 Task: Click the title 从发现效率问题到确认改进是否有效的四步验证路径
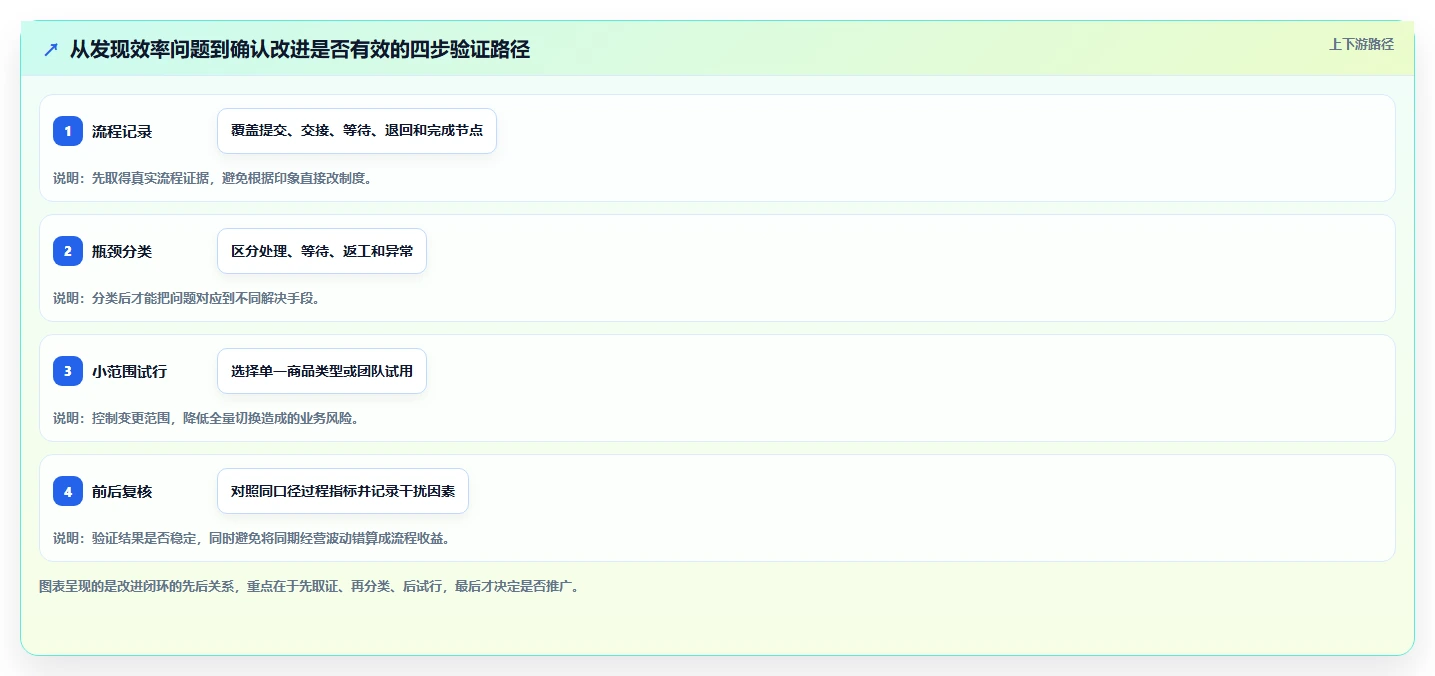click(x=300, y=49)
